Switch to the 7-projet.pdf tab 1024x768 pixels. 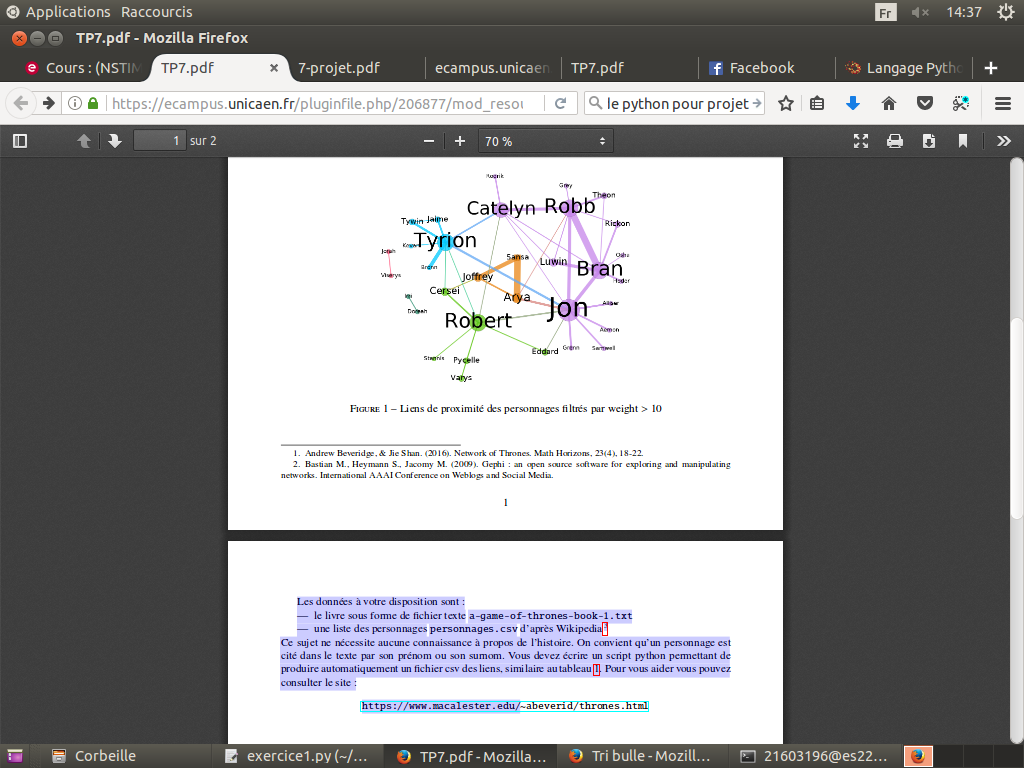pos(340,68)
